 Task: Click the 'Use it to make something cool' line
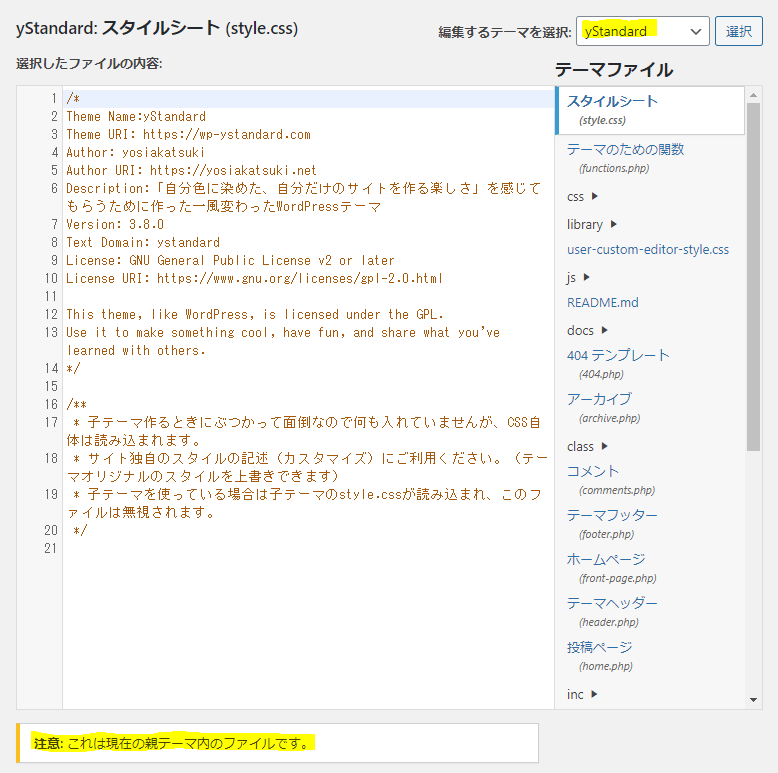[x=283, y=341]
